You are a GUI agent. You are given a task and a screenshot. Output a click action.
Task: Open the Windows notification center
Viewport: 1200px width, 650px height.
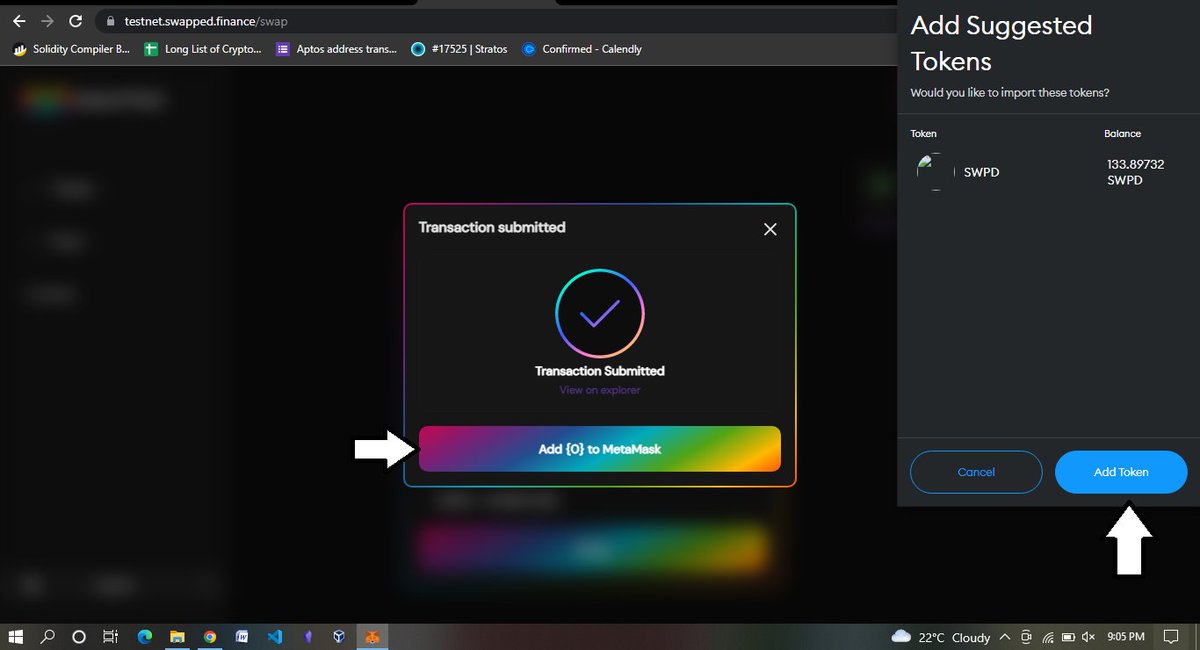(x=1171, y=637)
